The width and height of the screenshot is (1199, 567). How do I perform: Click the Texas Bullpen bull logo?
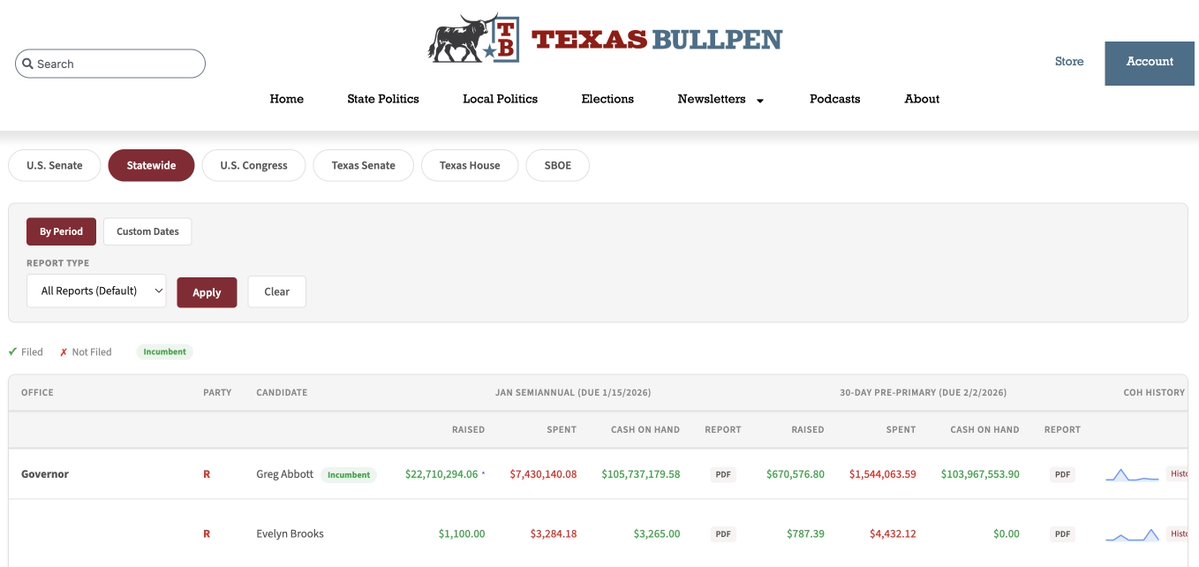[x=473, y=38]
